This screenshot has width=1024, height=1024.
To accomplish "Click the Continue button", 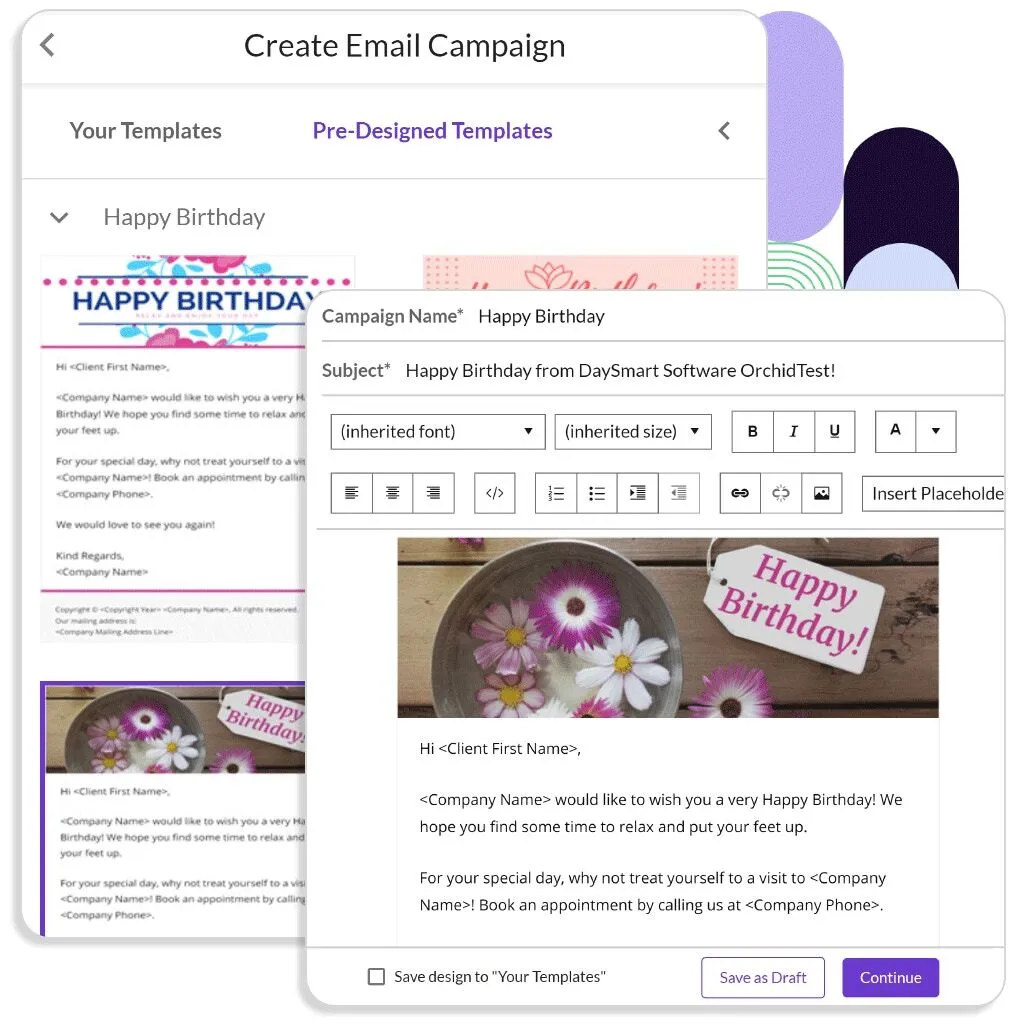I will click(x=890, y=978).
